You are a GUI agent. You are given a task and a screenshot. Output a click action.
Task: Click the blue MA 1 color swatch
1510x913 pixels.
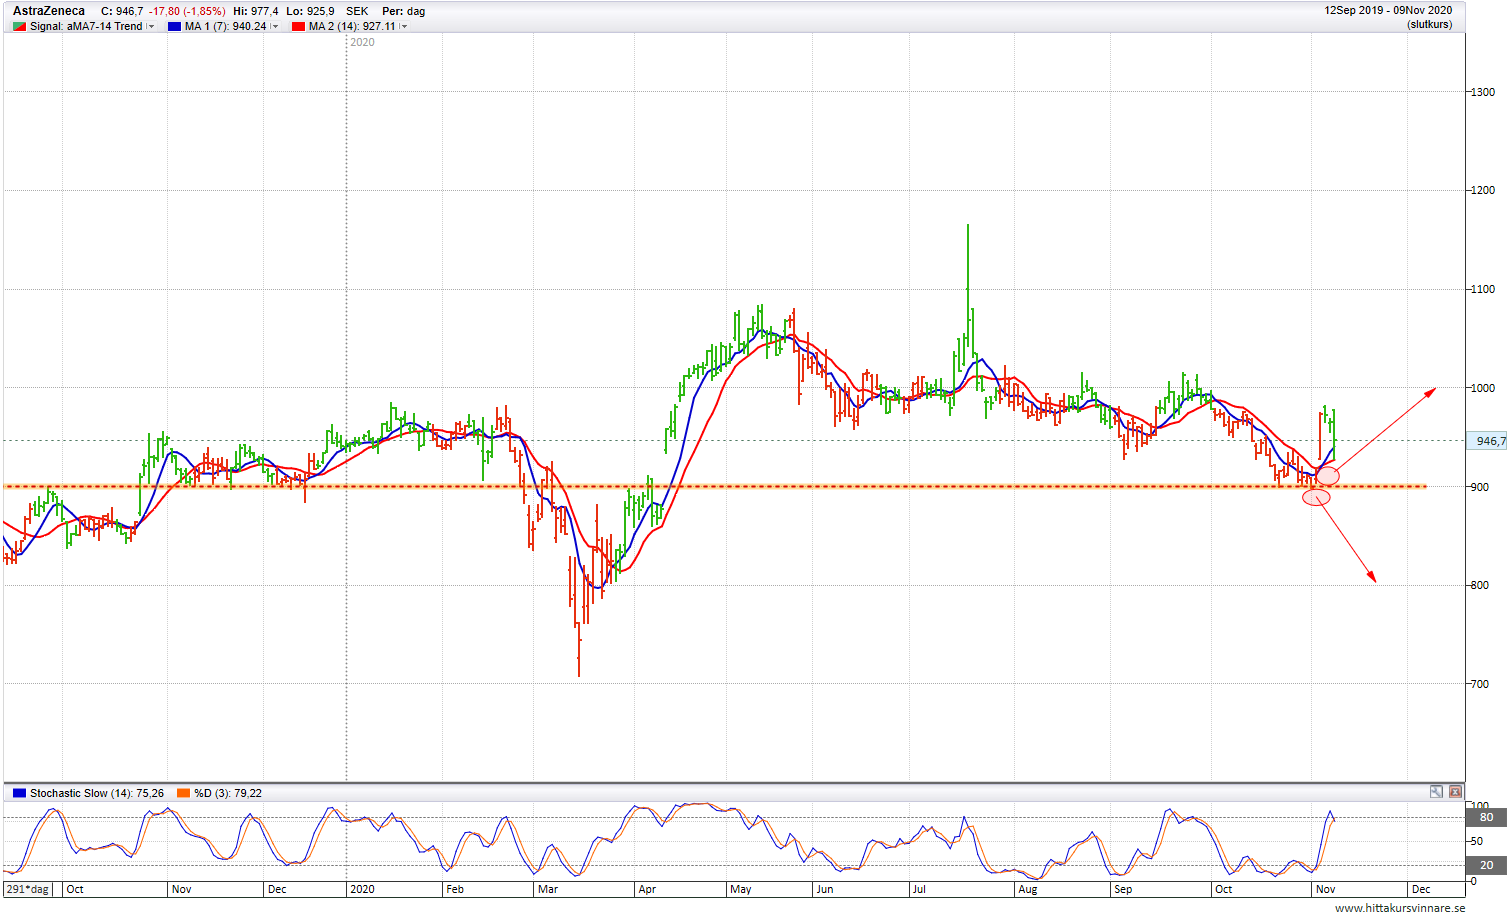tap(174, 27)
